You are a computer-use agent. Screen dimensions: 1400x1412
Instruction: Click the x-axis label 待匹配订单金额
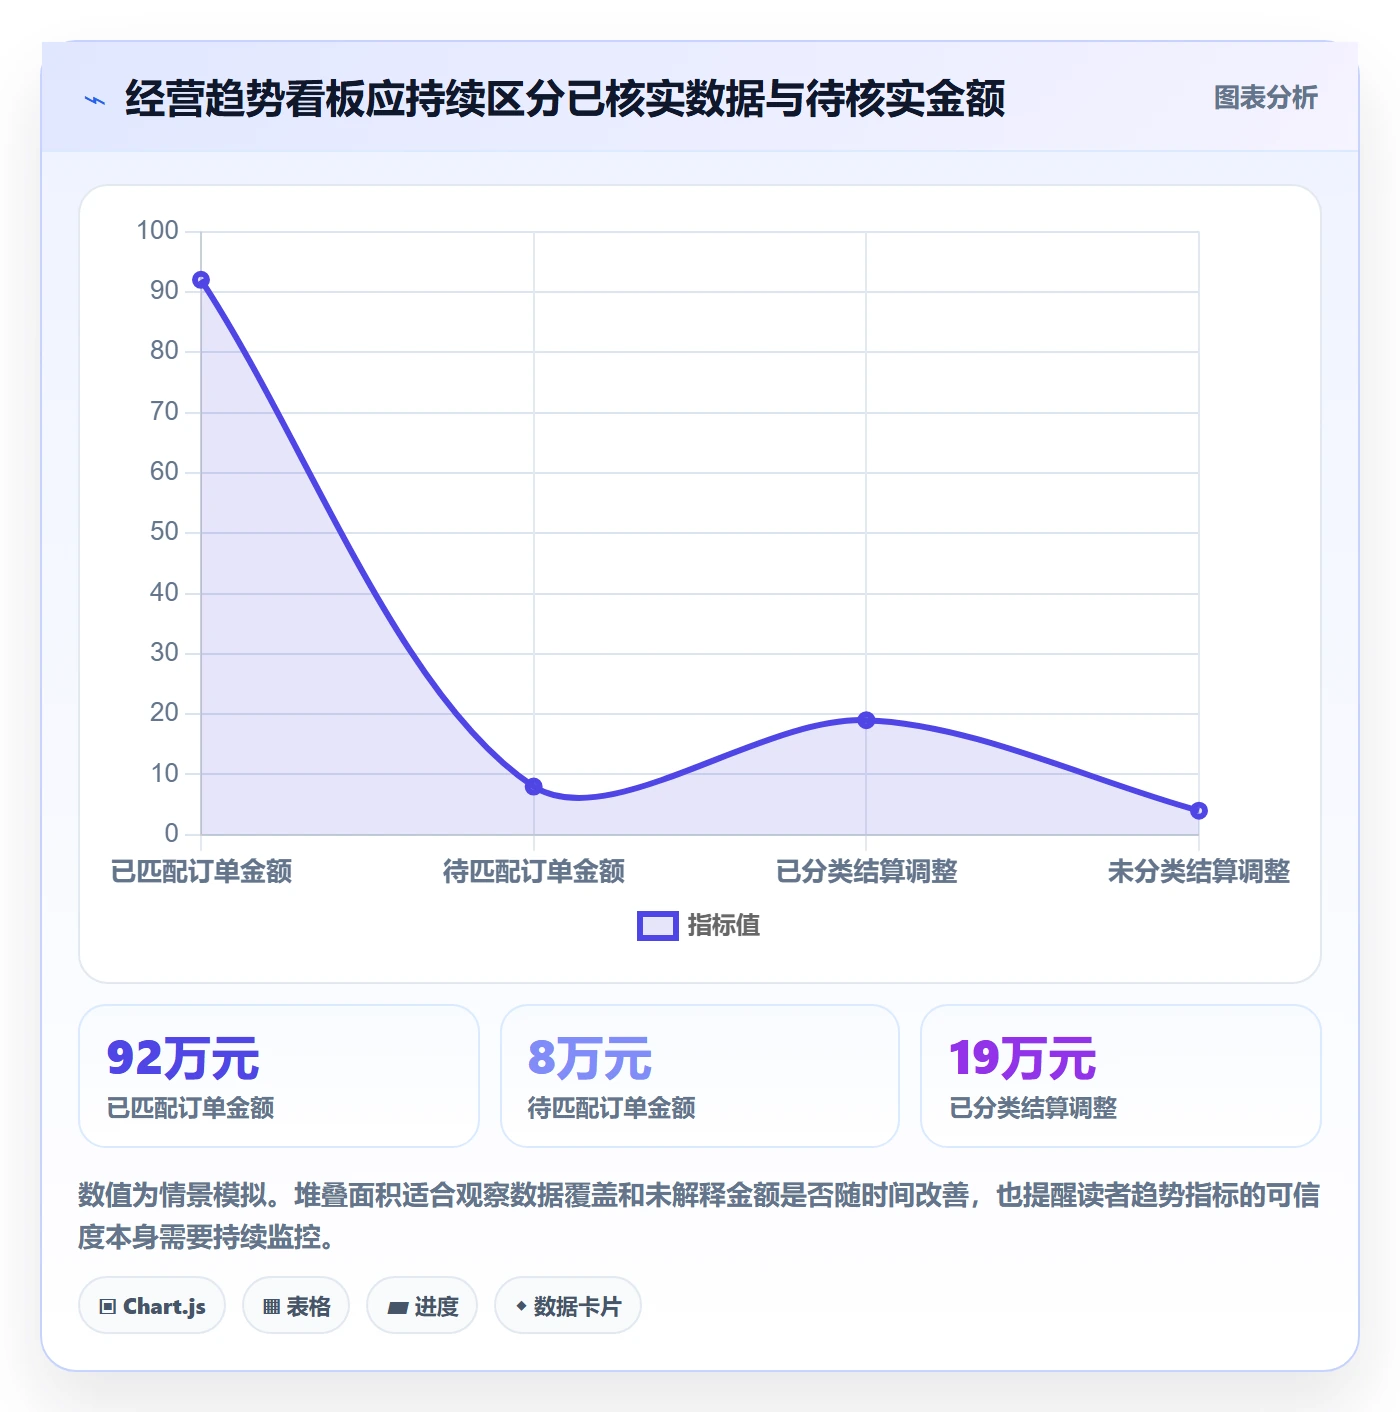[x=534, y=872]
